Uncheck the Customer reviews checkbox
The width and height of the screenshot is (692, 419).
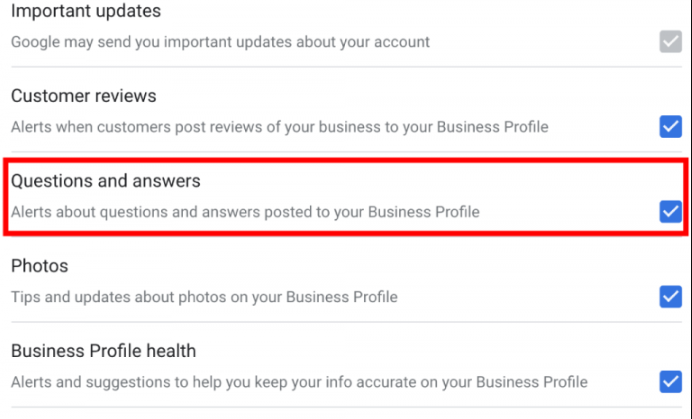tap(670, 127)
